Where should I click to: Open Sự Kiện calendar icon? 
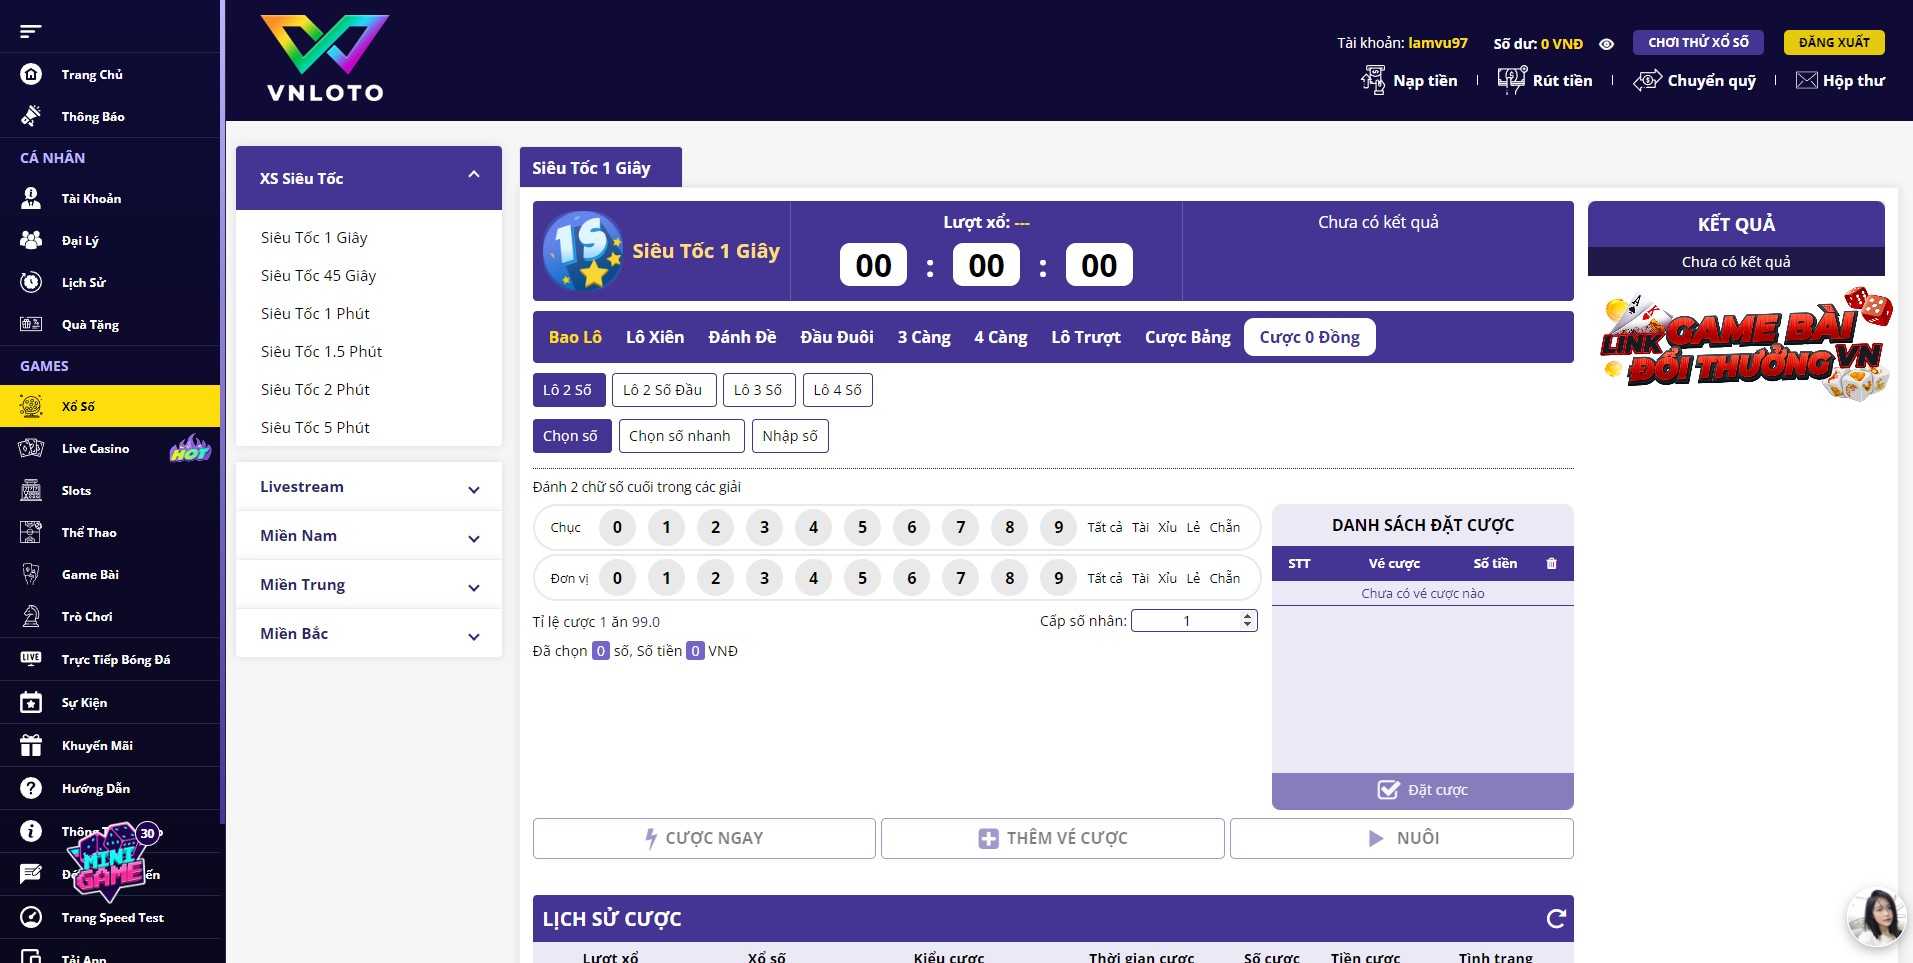pyautogui.click(x=31, y=702)
